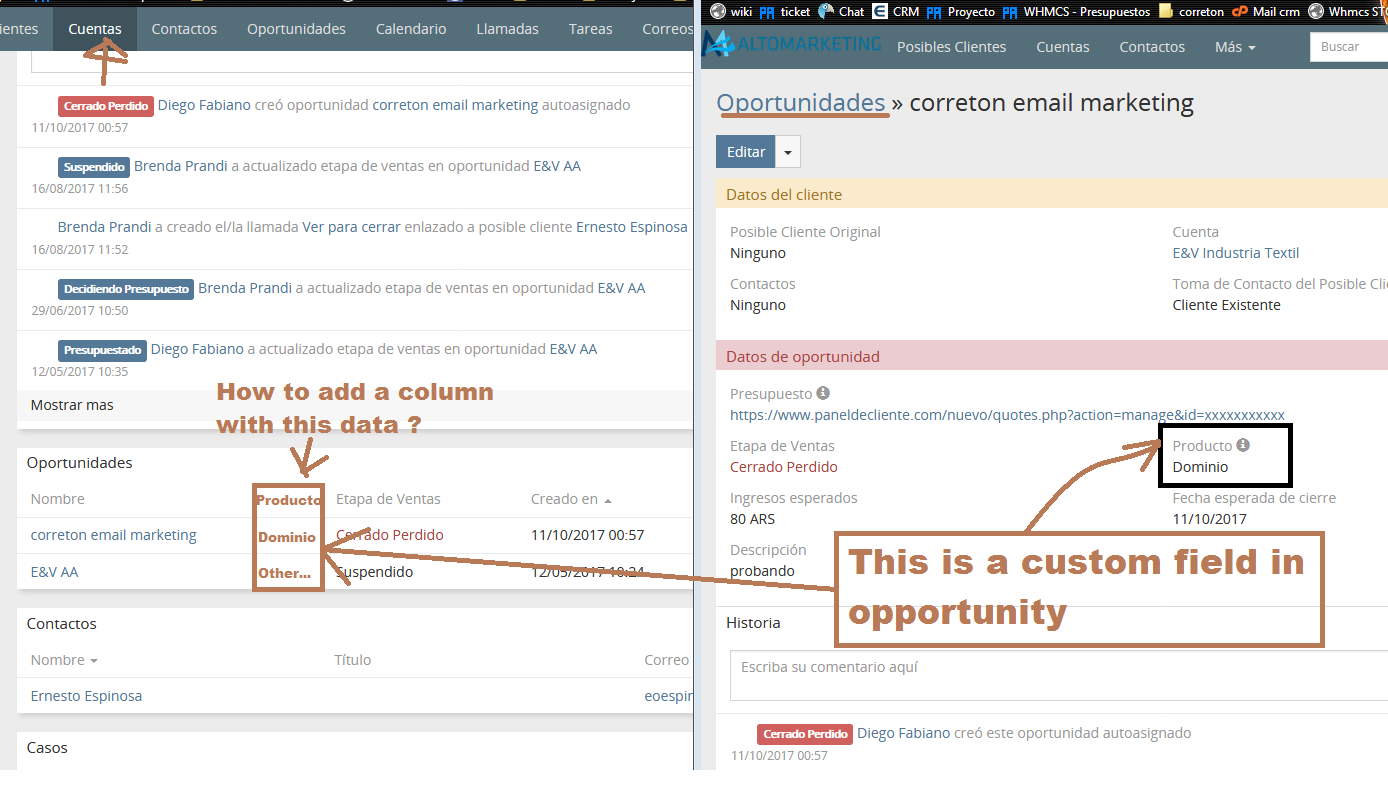Viewport: 1388px width, 802px height.
Task: Open the wiki bookmark in the bookmarks bar
Action: pos(731,11)
